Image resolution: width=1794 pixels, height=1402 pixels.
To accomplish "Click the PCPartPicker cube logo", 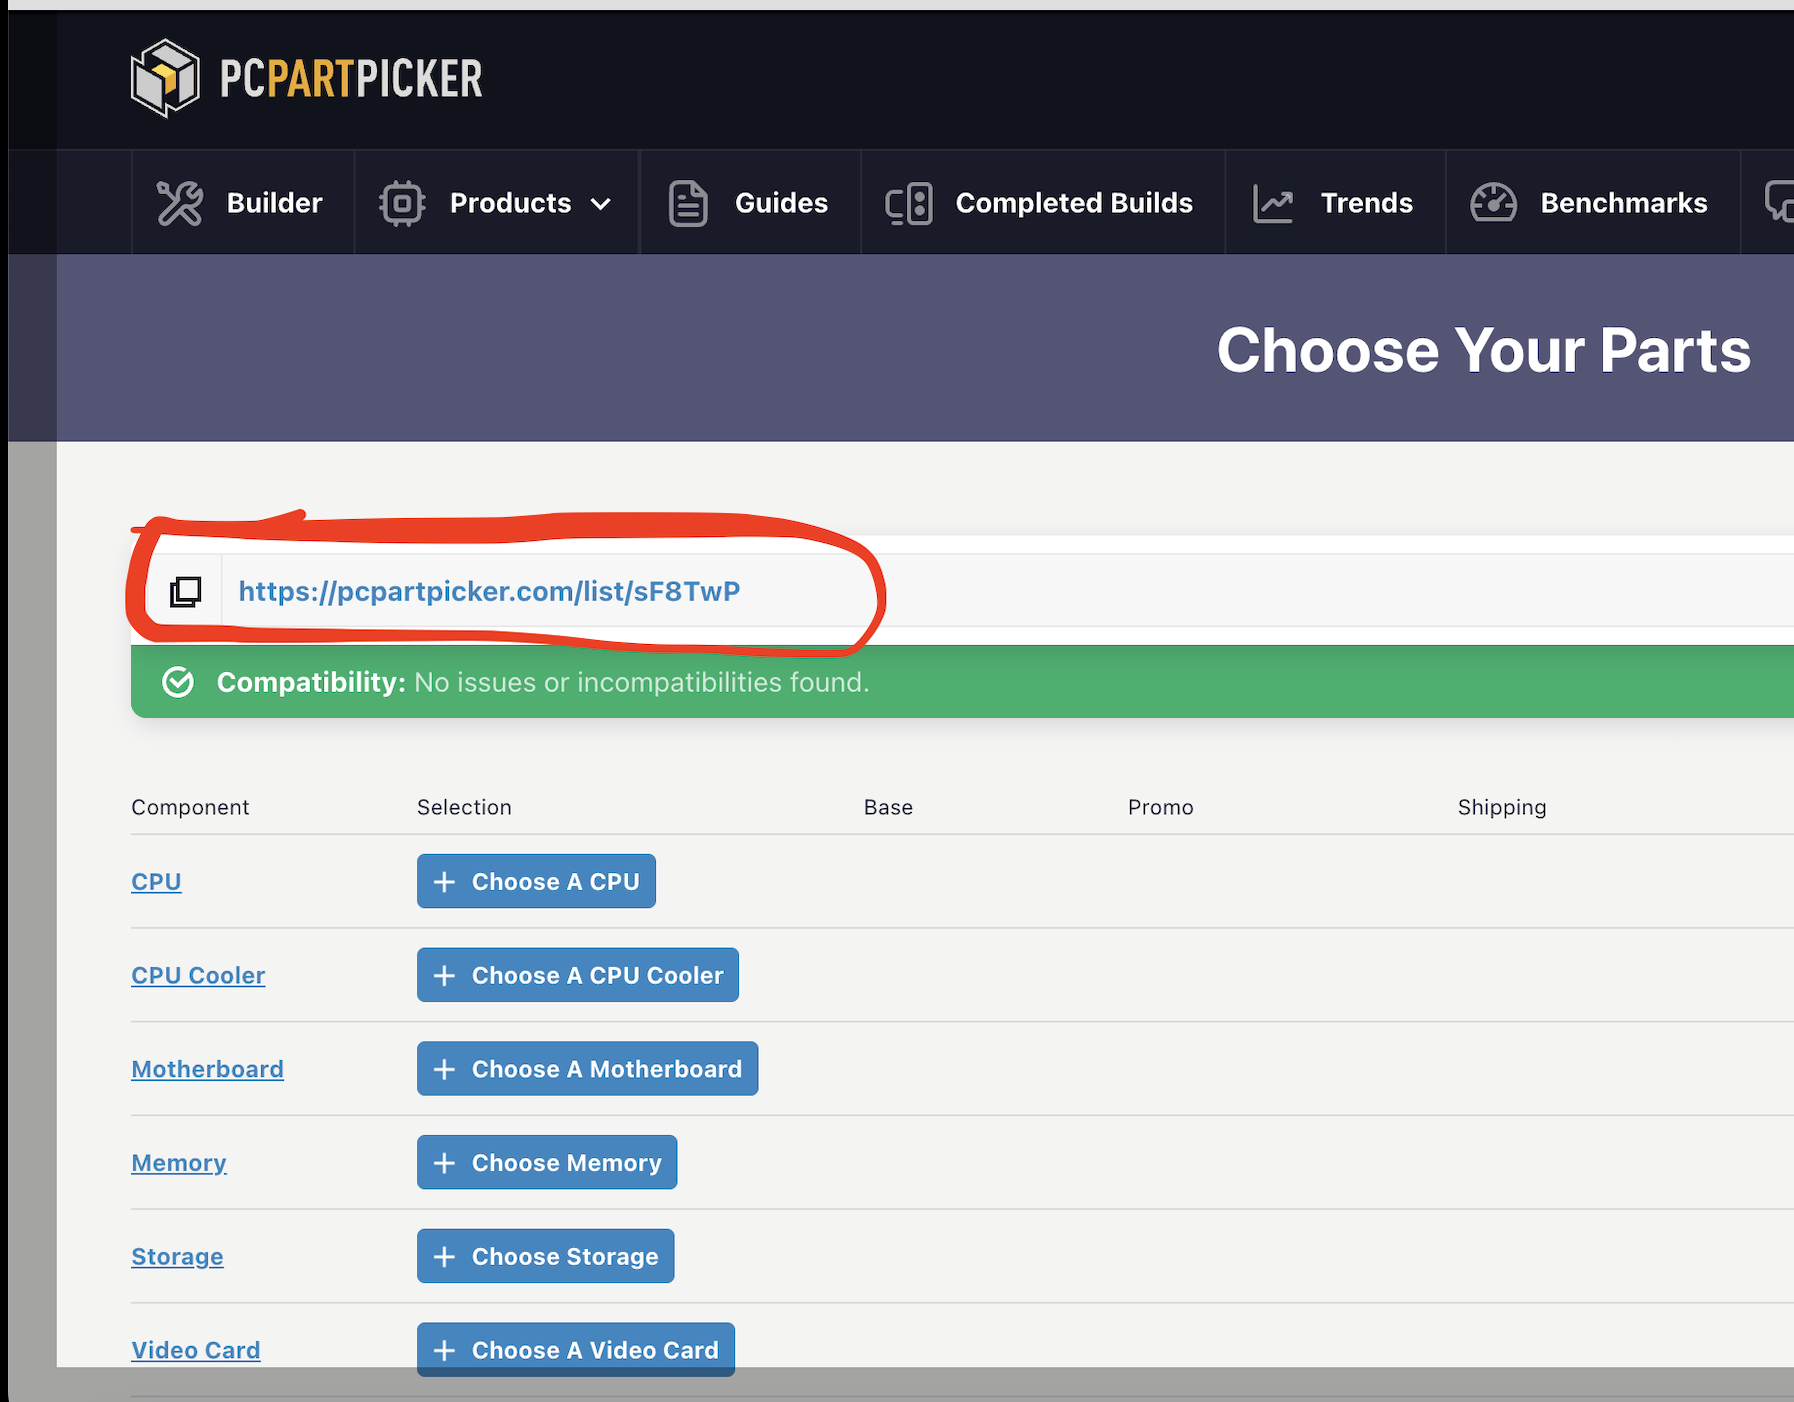I will point(165,78).
